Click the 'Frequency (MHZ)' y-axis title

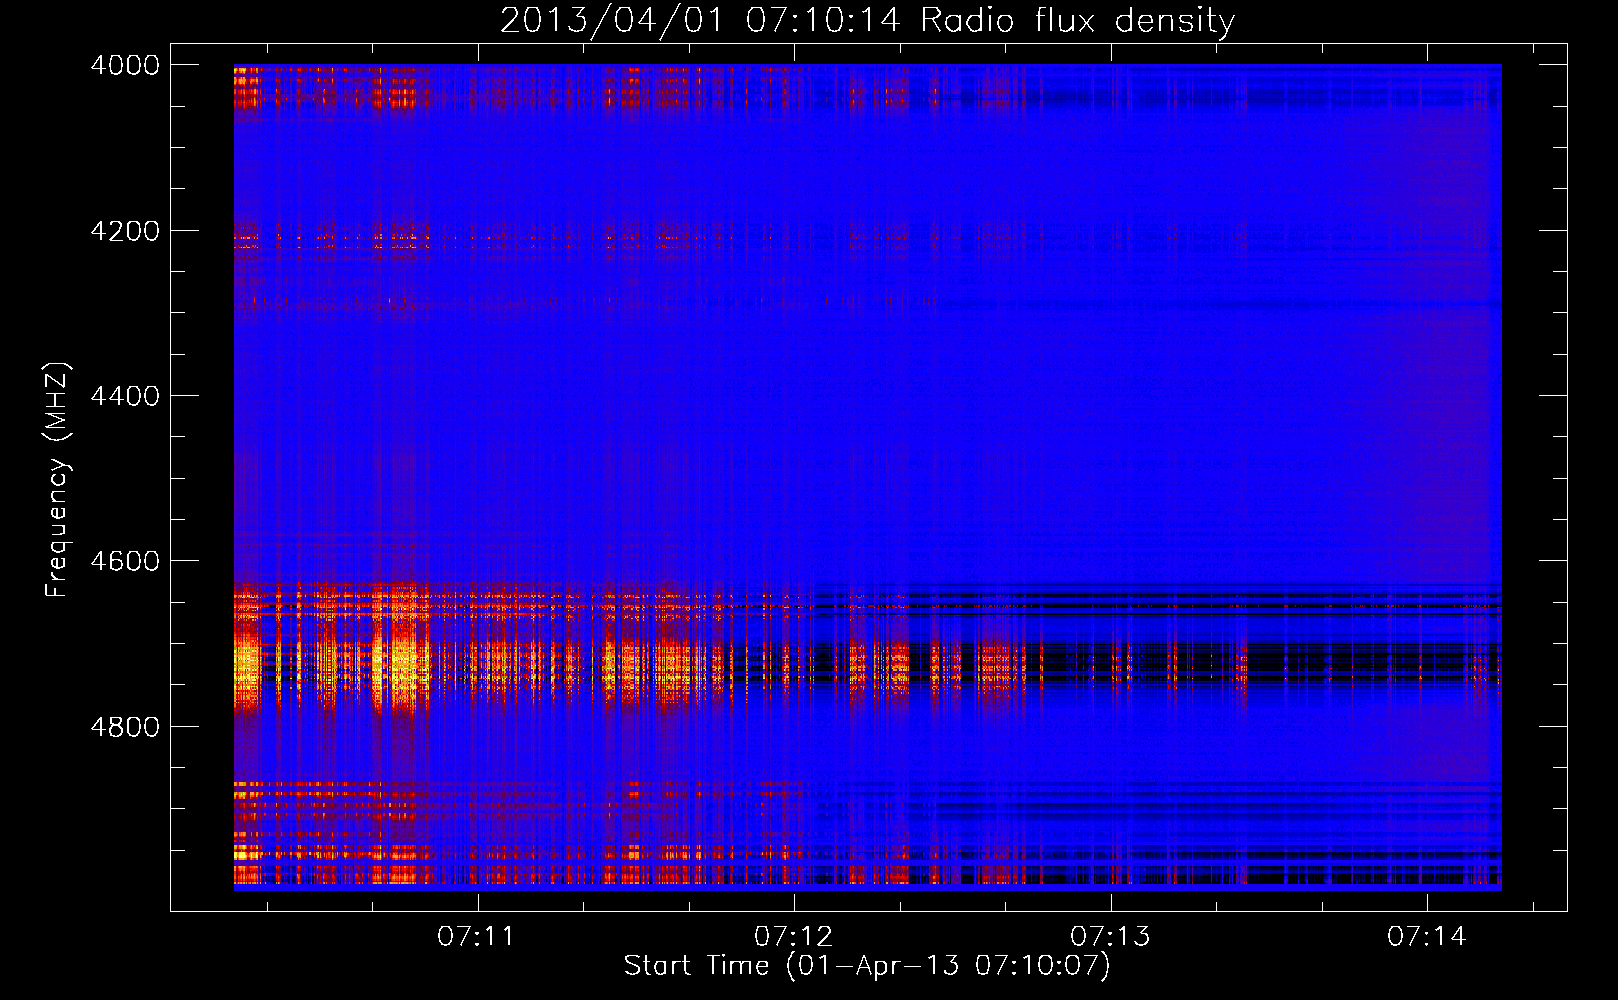tap(57, 480)
